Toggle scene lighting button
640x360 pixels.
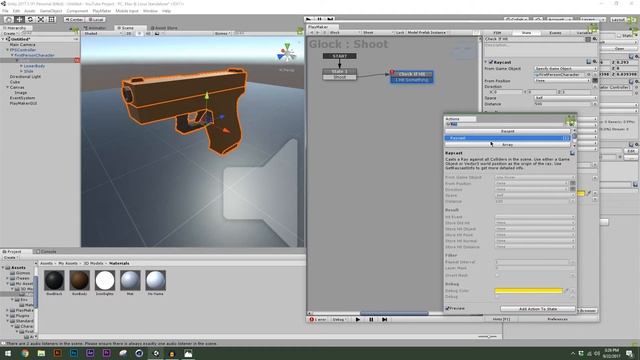[x=140, y=33]
